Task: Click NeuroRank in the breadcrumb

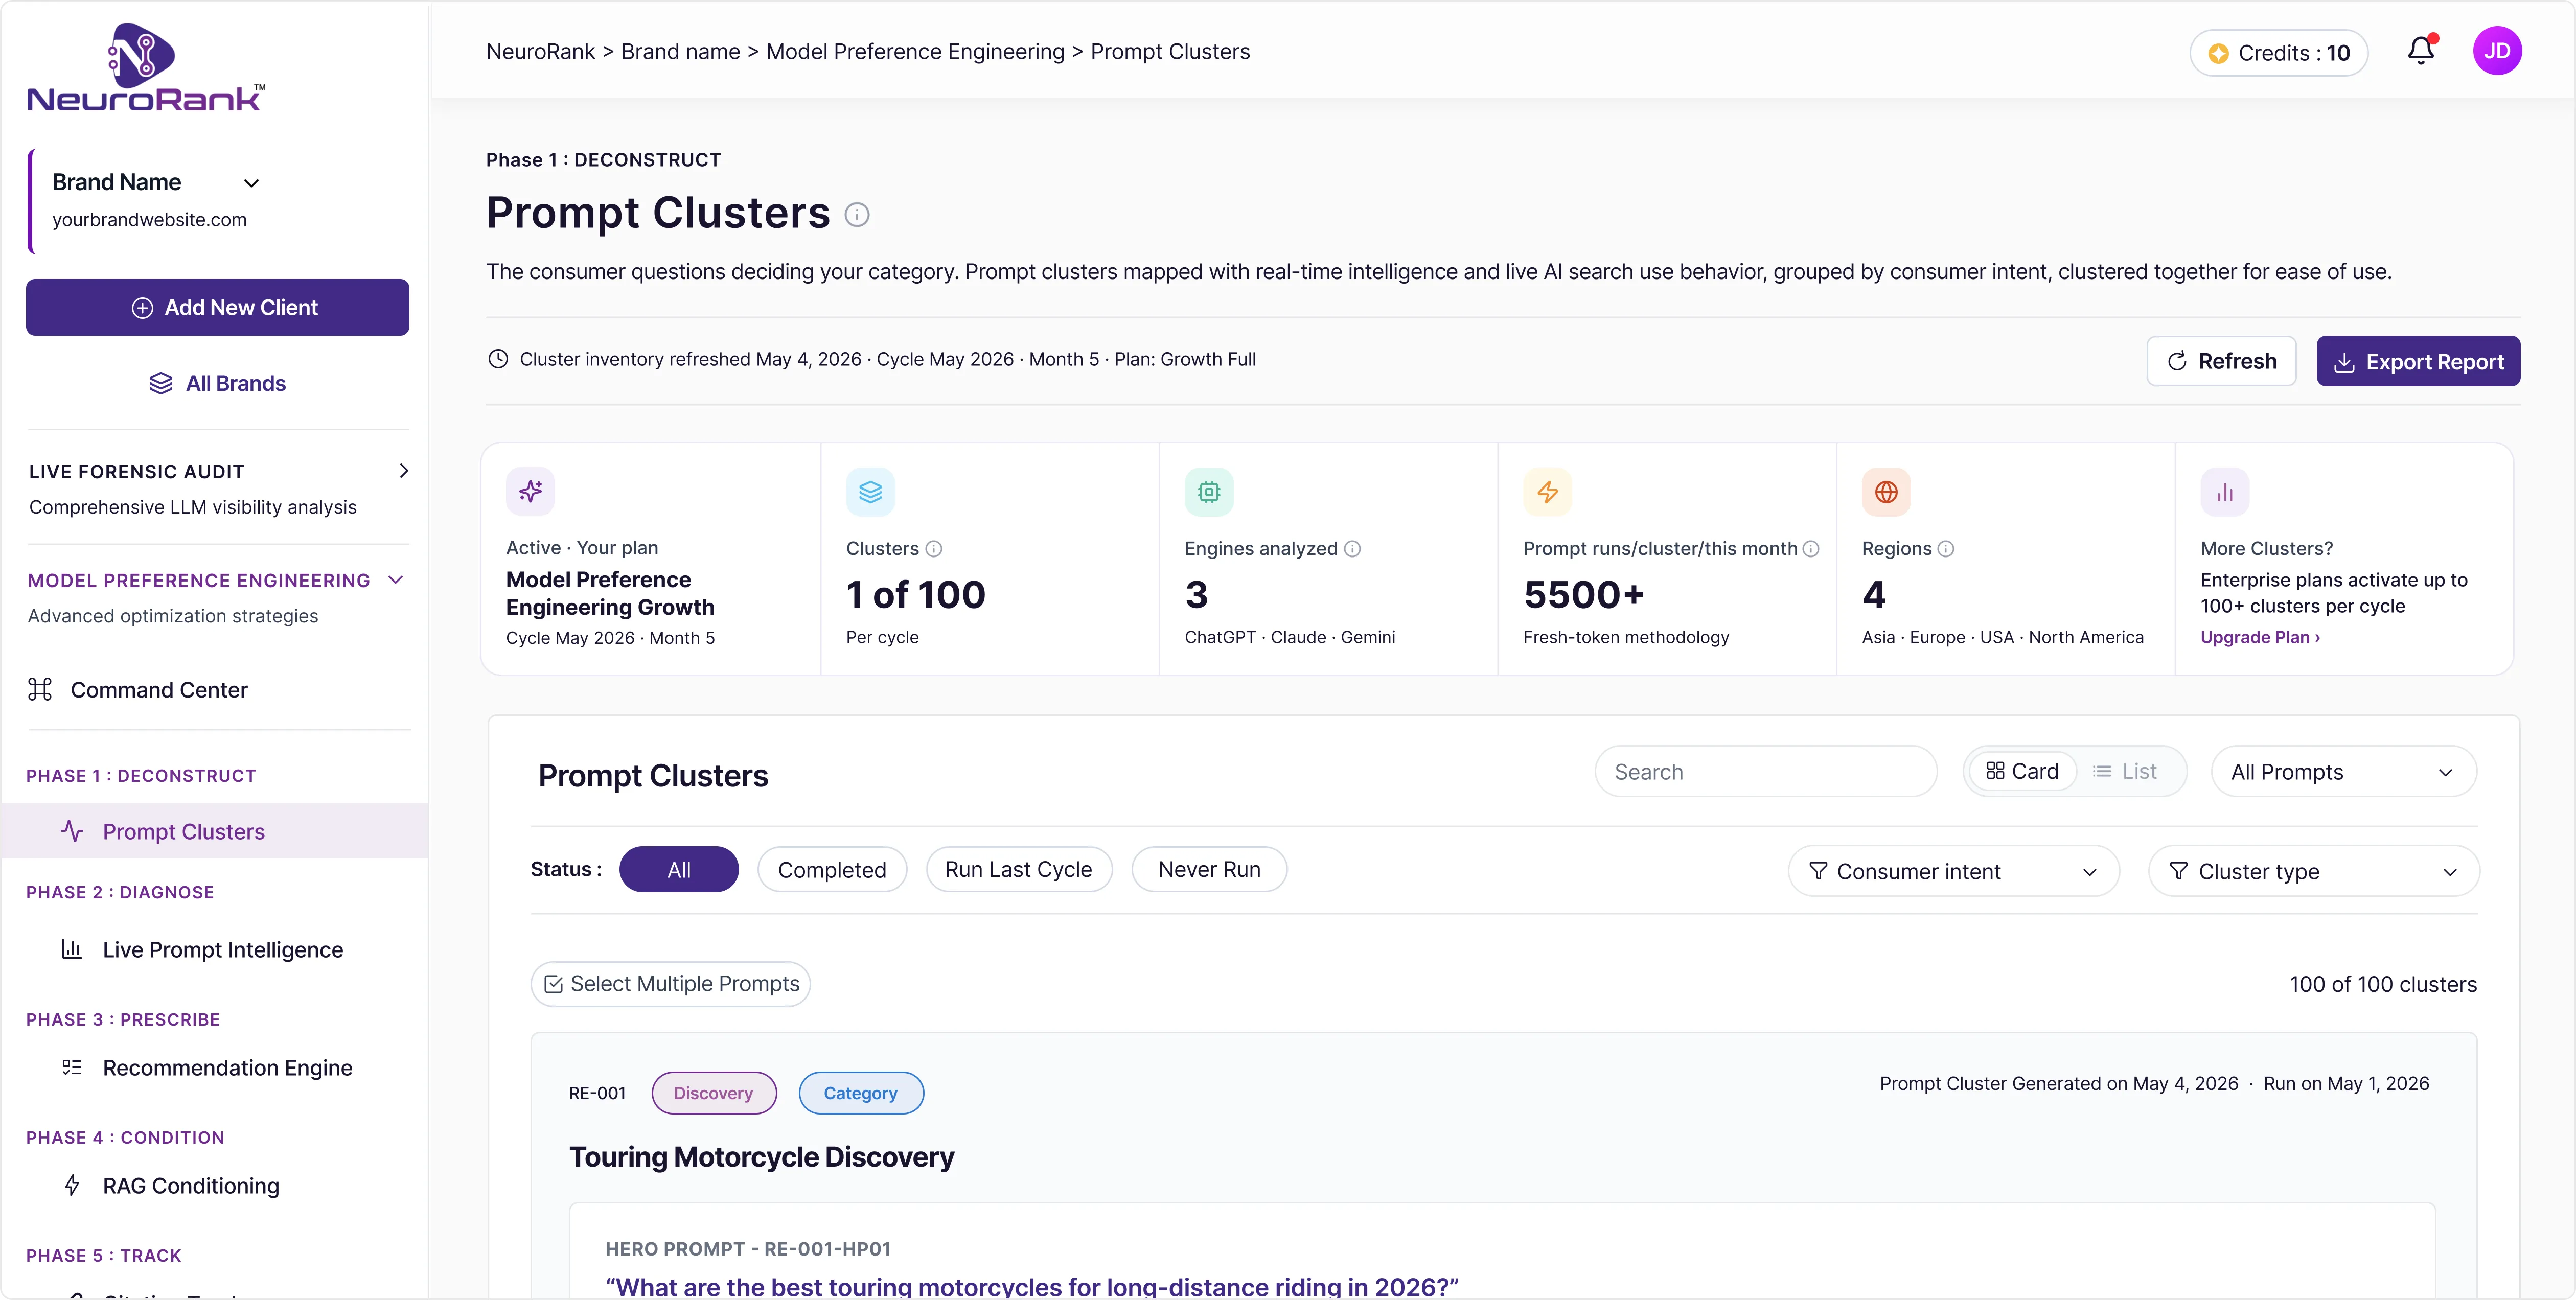Action: pos(540,52)
